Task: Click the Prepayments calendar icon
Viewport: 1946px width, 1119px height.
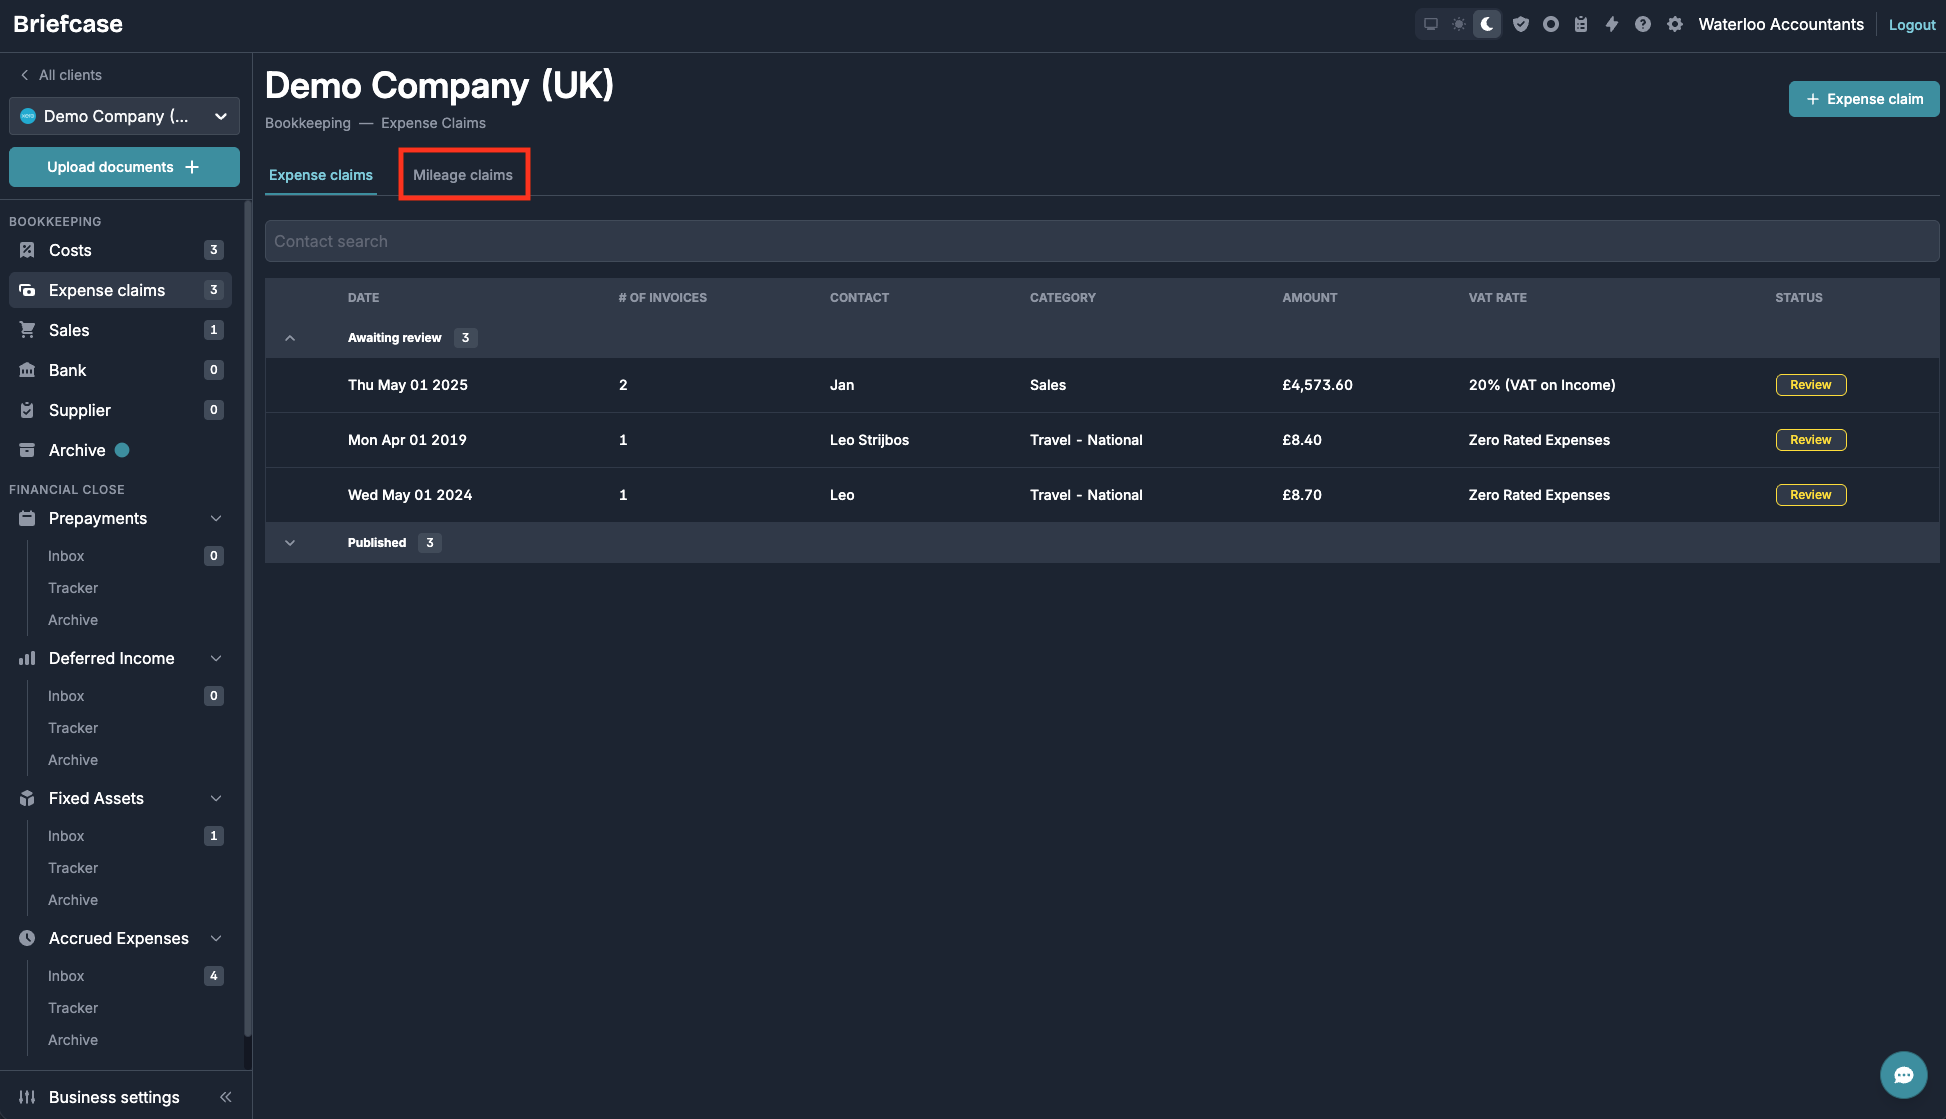Action: [x=27, y=518]
